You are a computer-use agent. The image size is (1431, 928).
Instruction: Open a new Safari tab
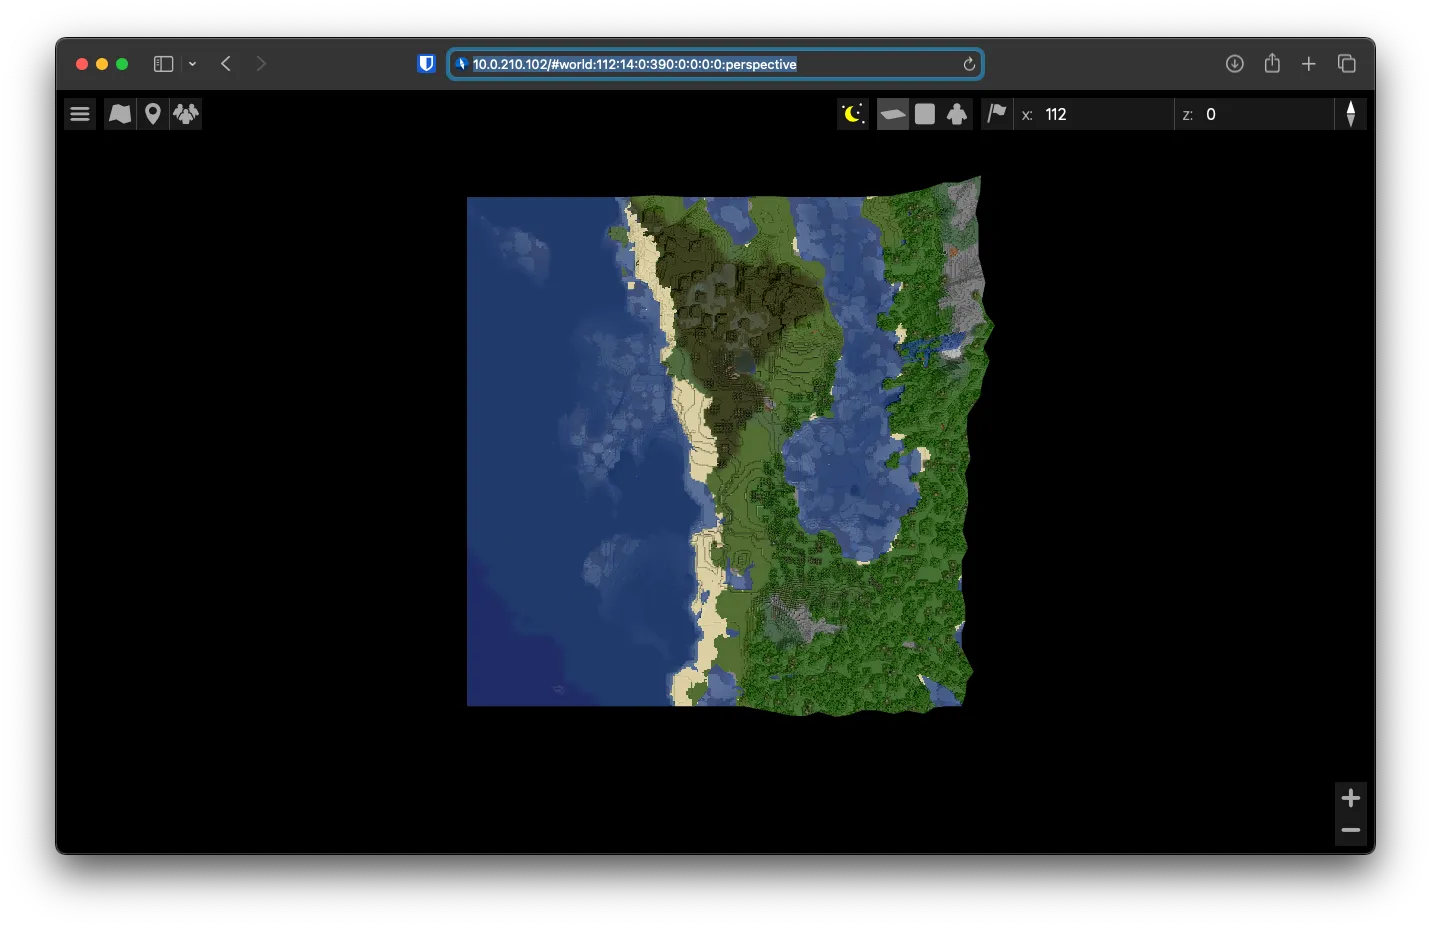[x=1309, y=64]
